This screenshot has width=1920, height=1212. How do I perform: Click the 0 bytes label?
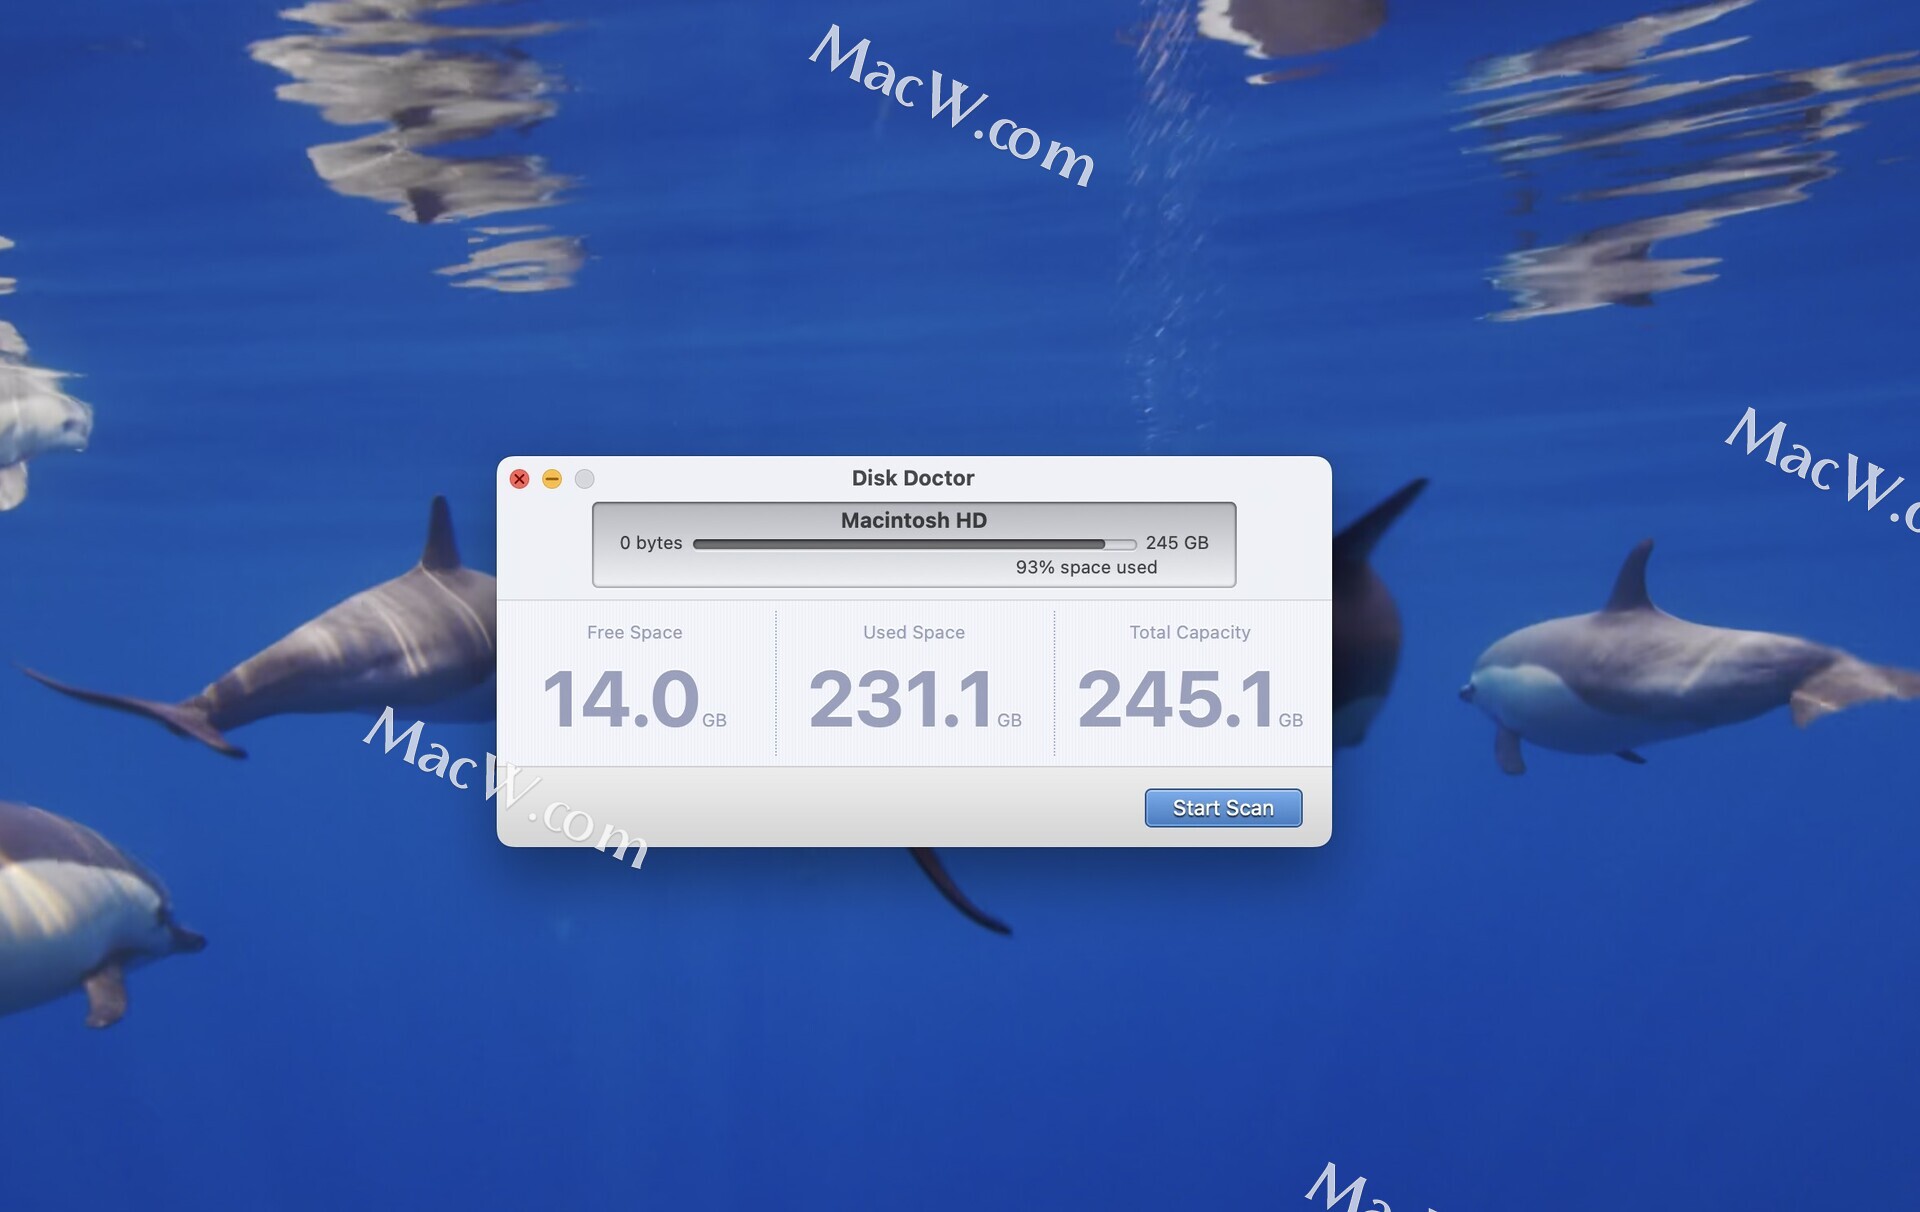(650, 543)
